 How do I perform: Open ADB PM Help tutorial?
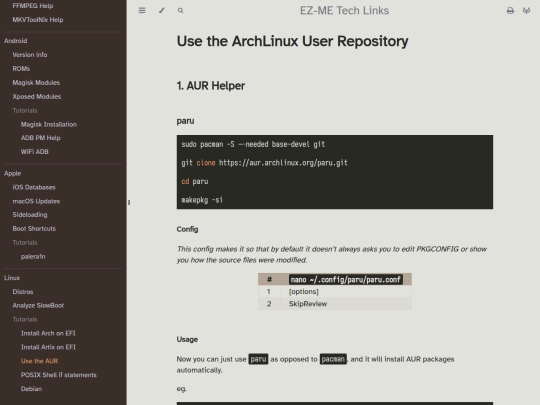41,138
